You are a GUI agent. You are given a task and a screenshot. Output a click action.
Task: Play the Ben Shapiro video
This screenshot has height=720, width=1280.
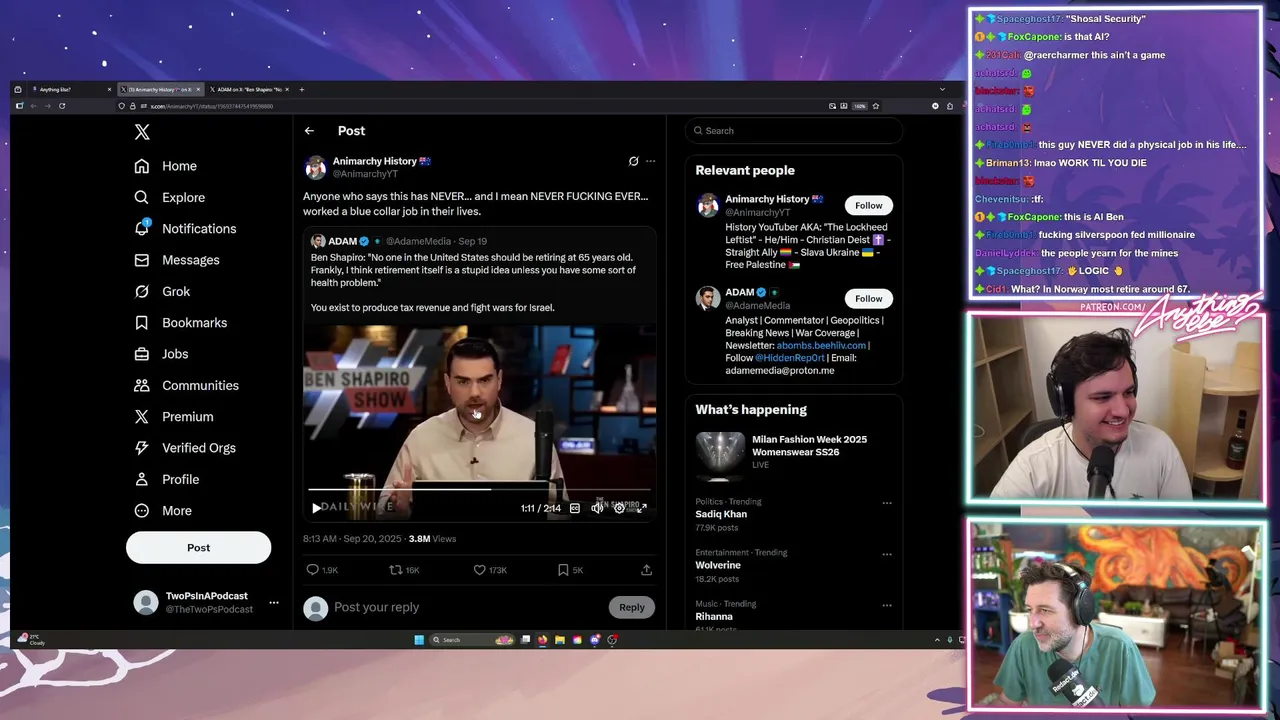pos(317,508)
